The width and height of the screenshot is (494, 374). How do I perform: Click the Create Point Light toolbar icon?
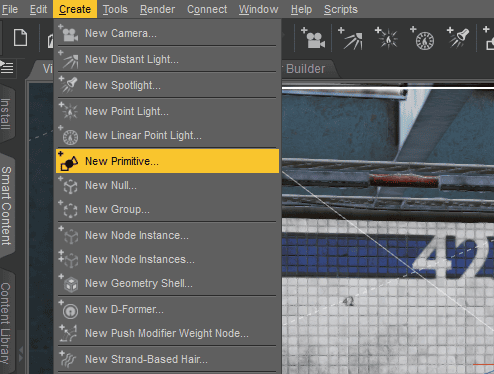click(x=387, y=39)
